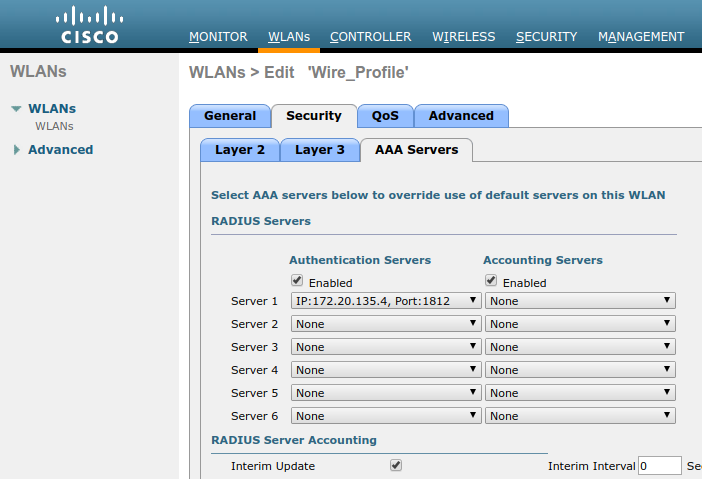Open the CONTROLLER menu
The width and height of the screenshot is (702, 479).
pyautogui.click(x=370, y=37)
